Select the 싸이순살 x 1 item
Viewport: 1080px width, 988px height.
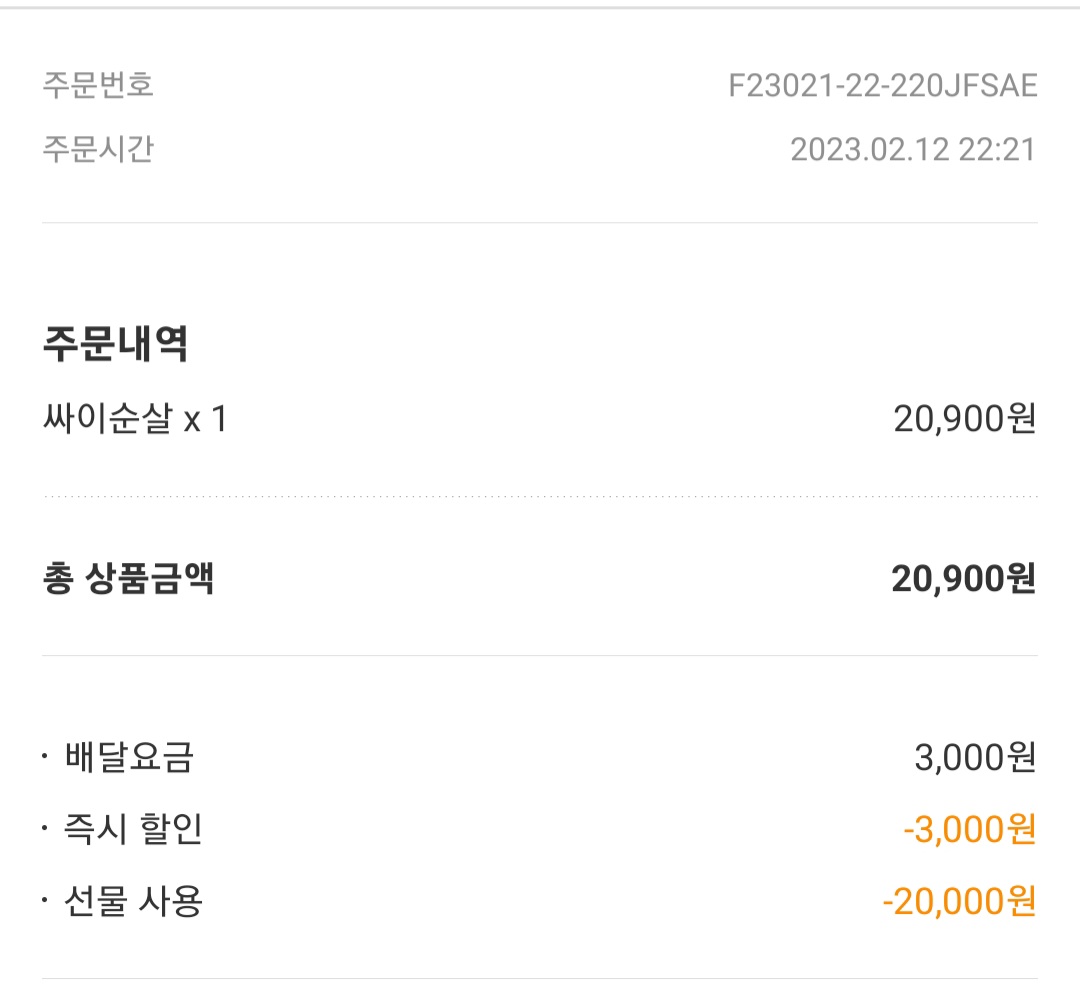(x=135, y=418)
